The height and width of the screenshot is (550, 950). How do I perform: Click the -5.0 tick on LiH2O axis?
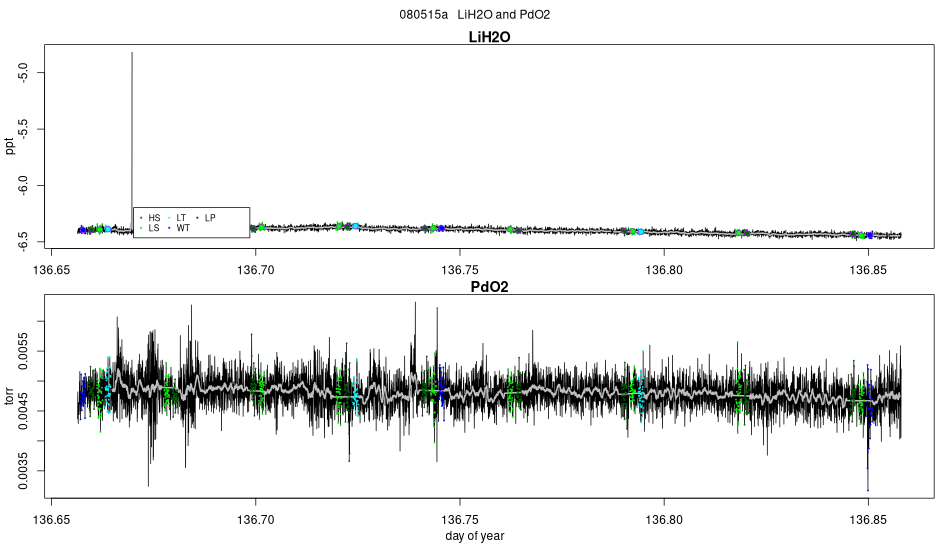[x=23, y=73]
